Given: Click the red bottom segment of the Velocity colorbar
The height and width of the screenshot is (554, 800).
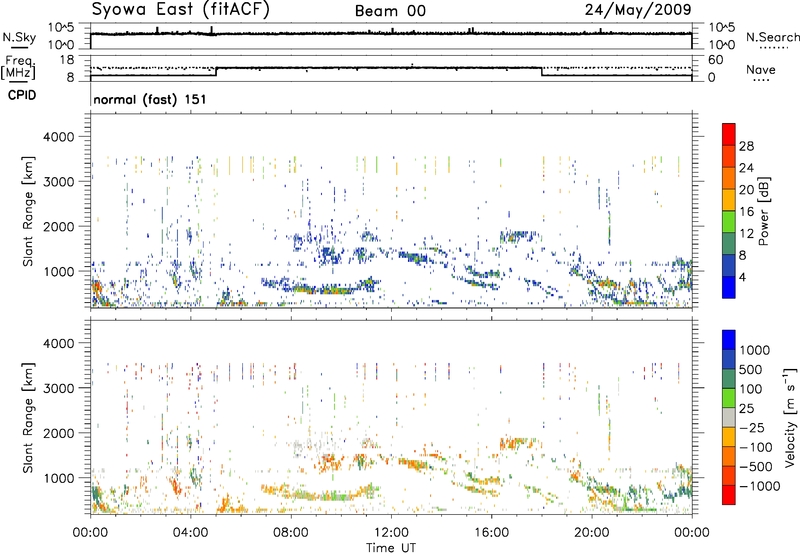Looking at the screenshot, I should (x=729, y=495).
